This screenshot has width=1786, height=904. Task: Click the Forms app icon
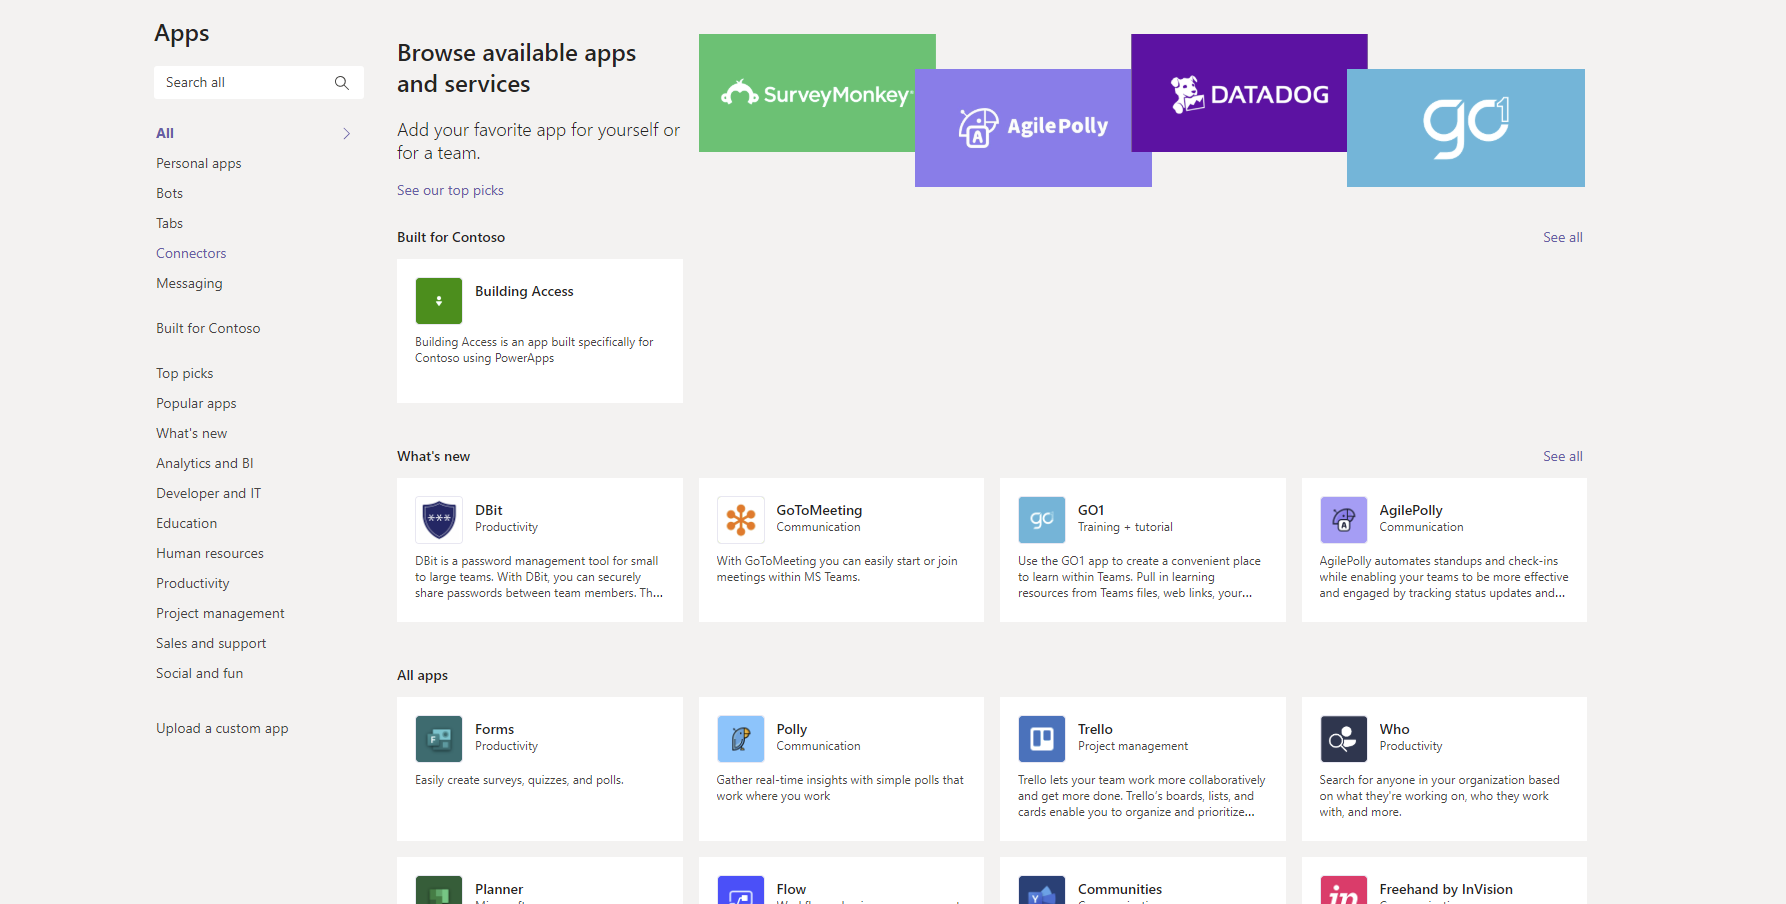coord(439,739)
